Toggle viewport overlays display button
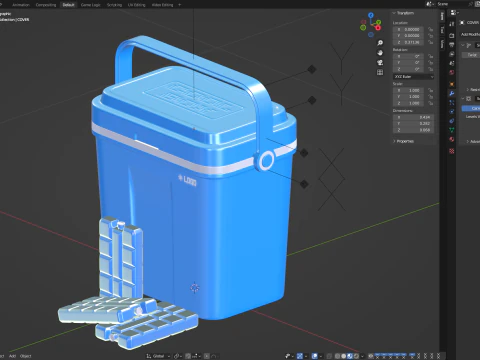The width and height of the screenshot is (480, 360). point(315,356)
